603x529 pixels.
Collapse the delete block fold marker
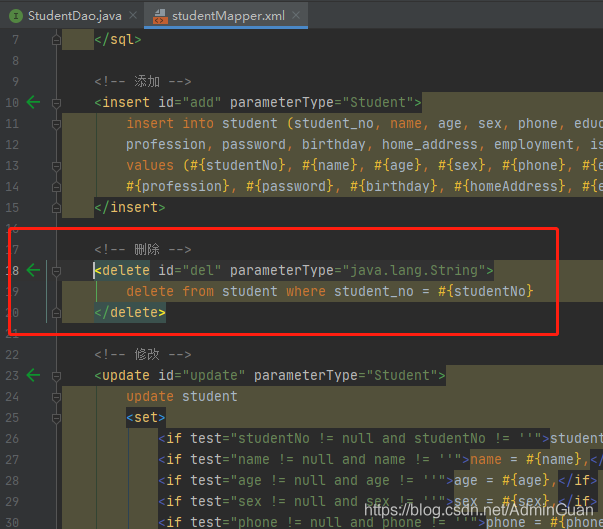point(56,271)
